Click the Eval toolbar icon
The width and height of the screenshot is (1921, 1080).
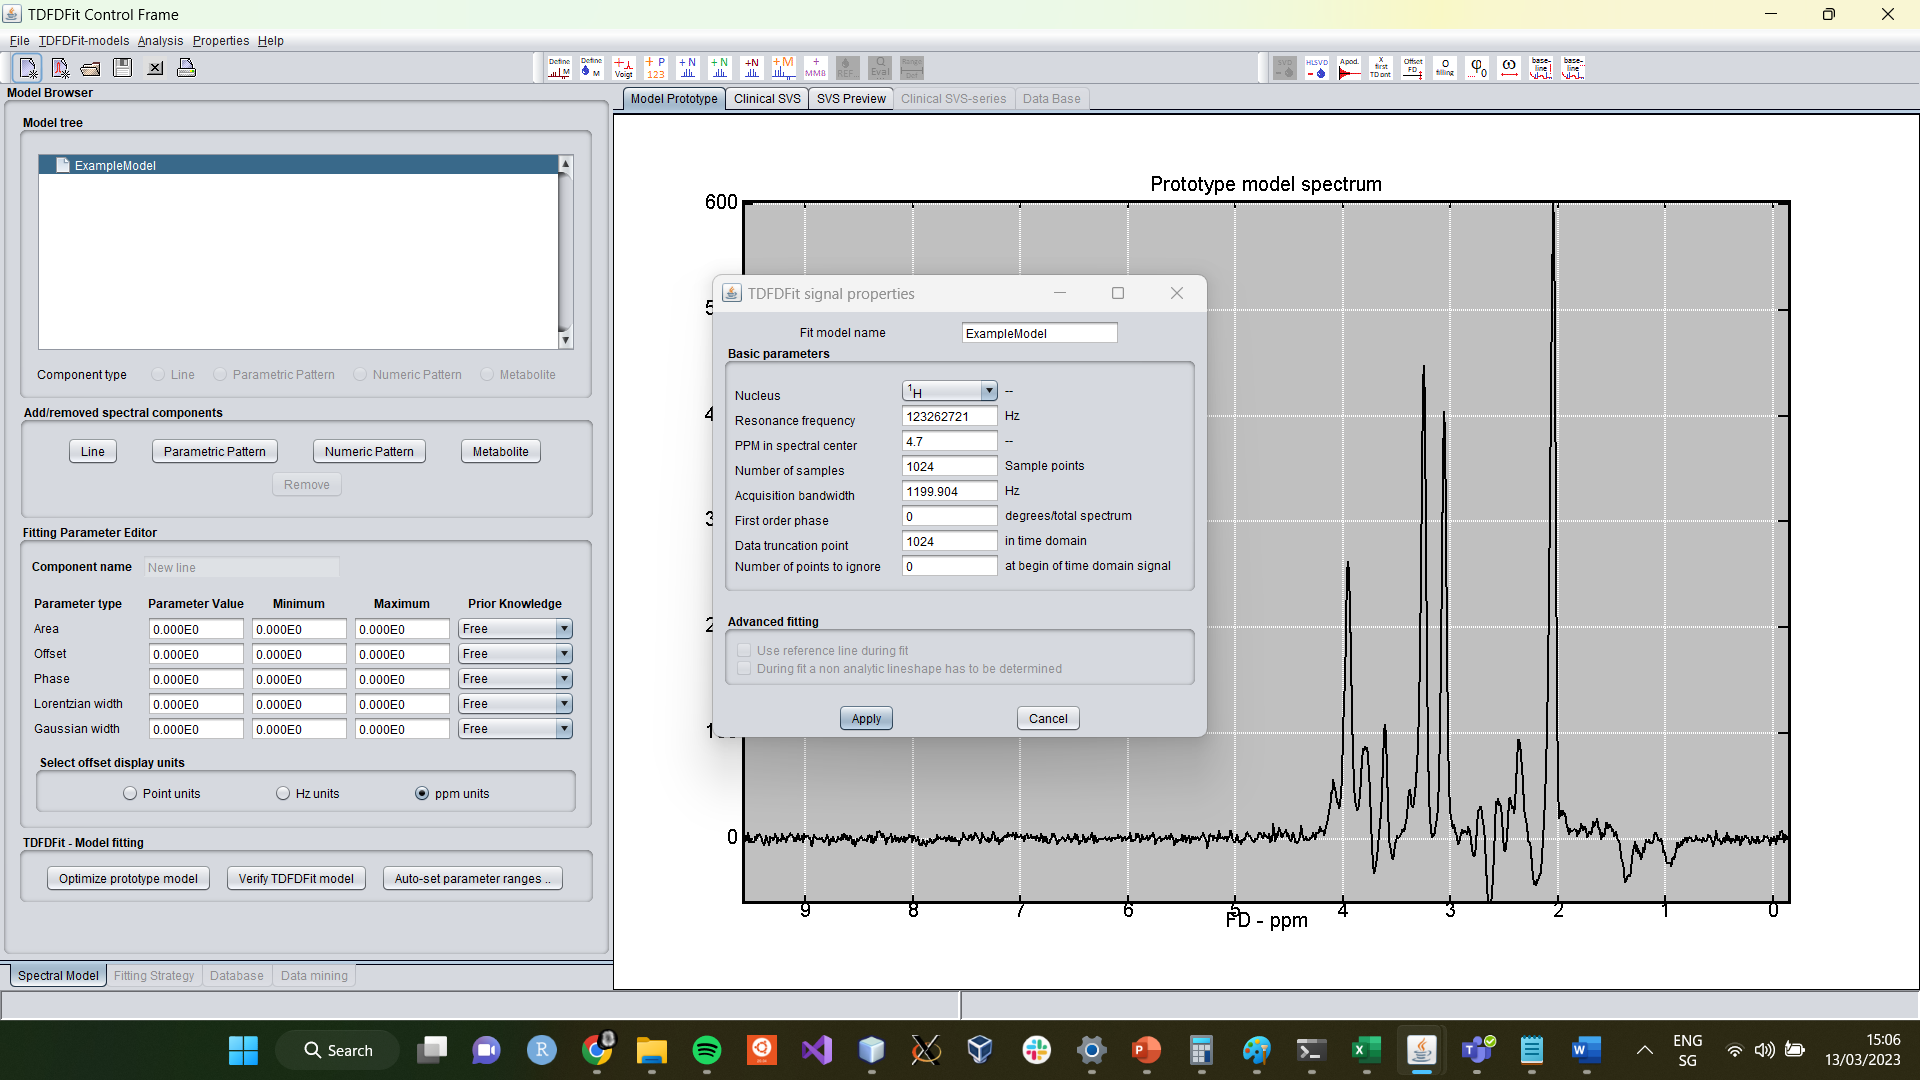(x=879, y=68)
